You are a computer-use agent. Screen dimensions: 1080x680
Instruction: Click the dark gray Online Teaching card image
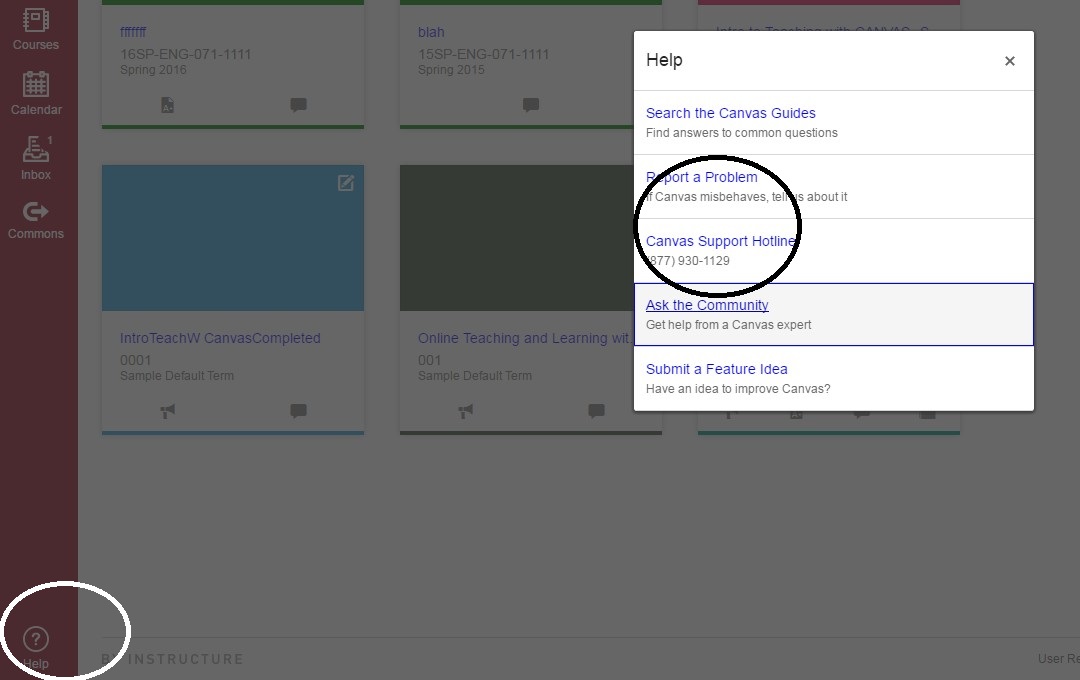click(517, 238)
